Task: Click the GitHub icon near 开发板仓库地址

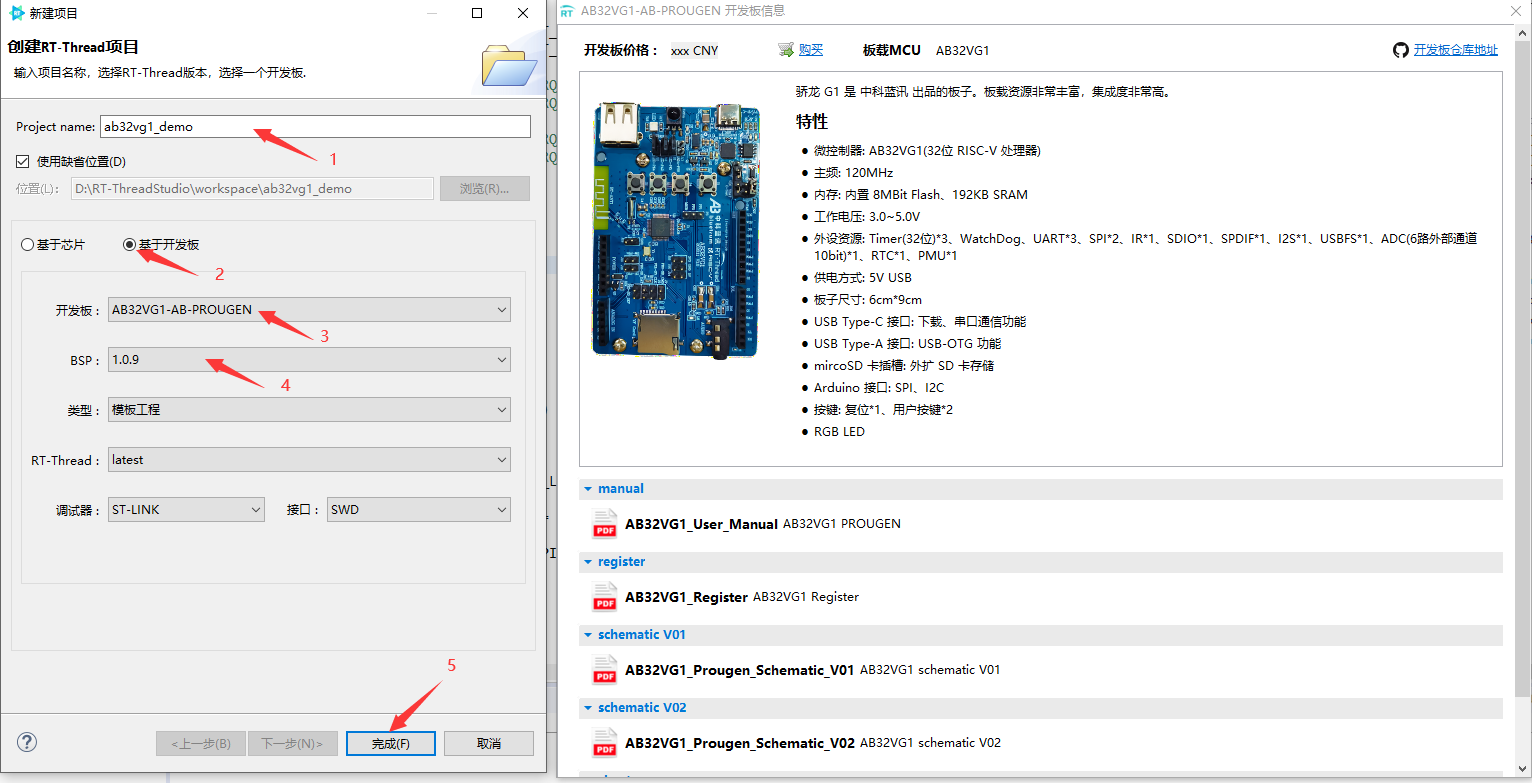Action: tap(1401, 50)
